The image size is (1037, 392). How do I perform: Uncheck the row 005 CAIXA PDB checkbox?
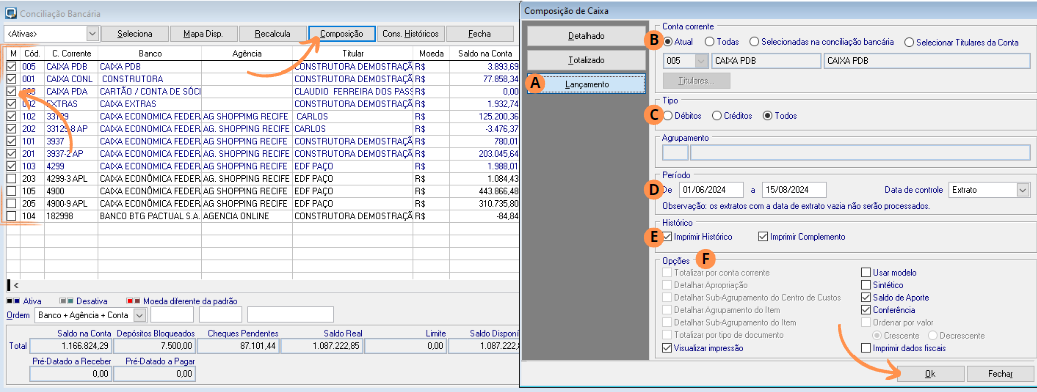pyautogui.click(x=11, y=67)
